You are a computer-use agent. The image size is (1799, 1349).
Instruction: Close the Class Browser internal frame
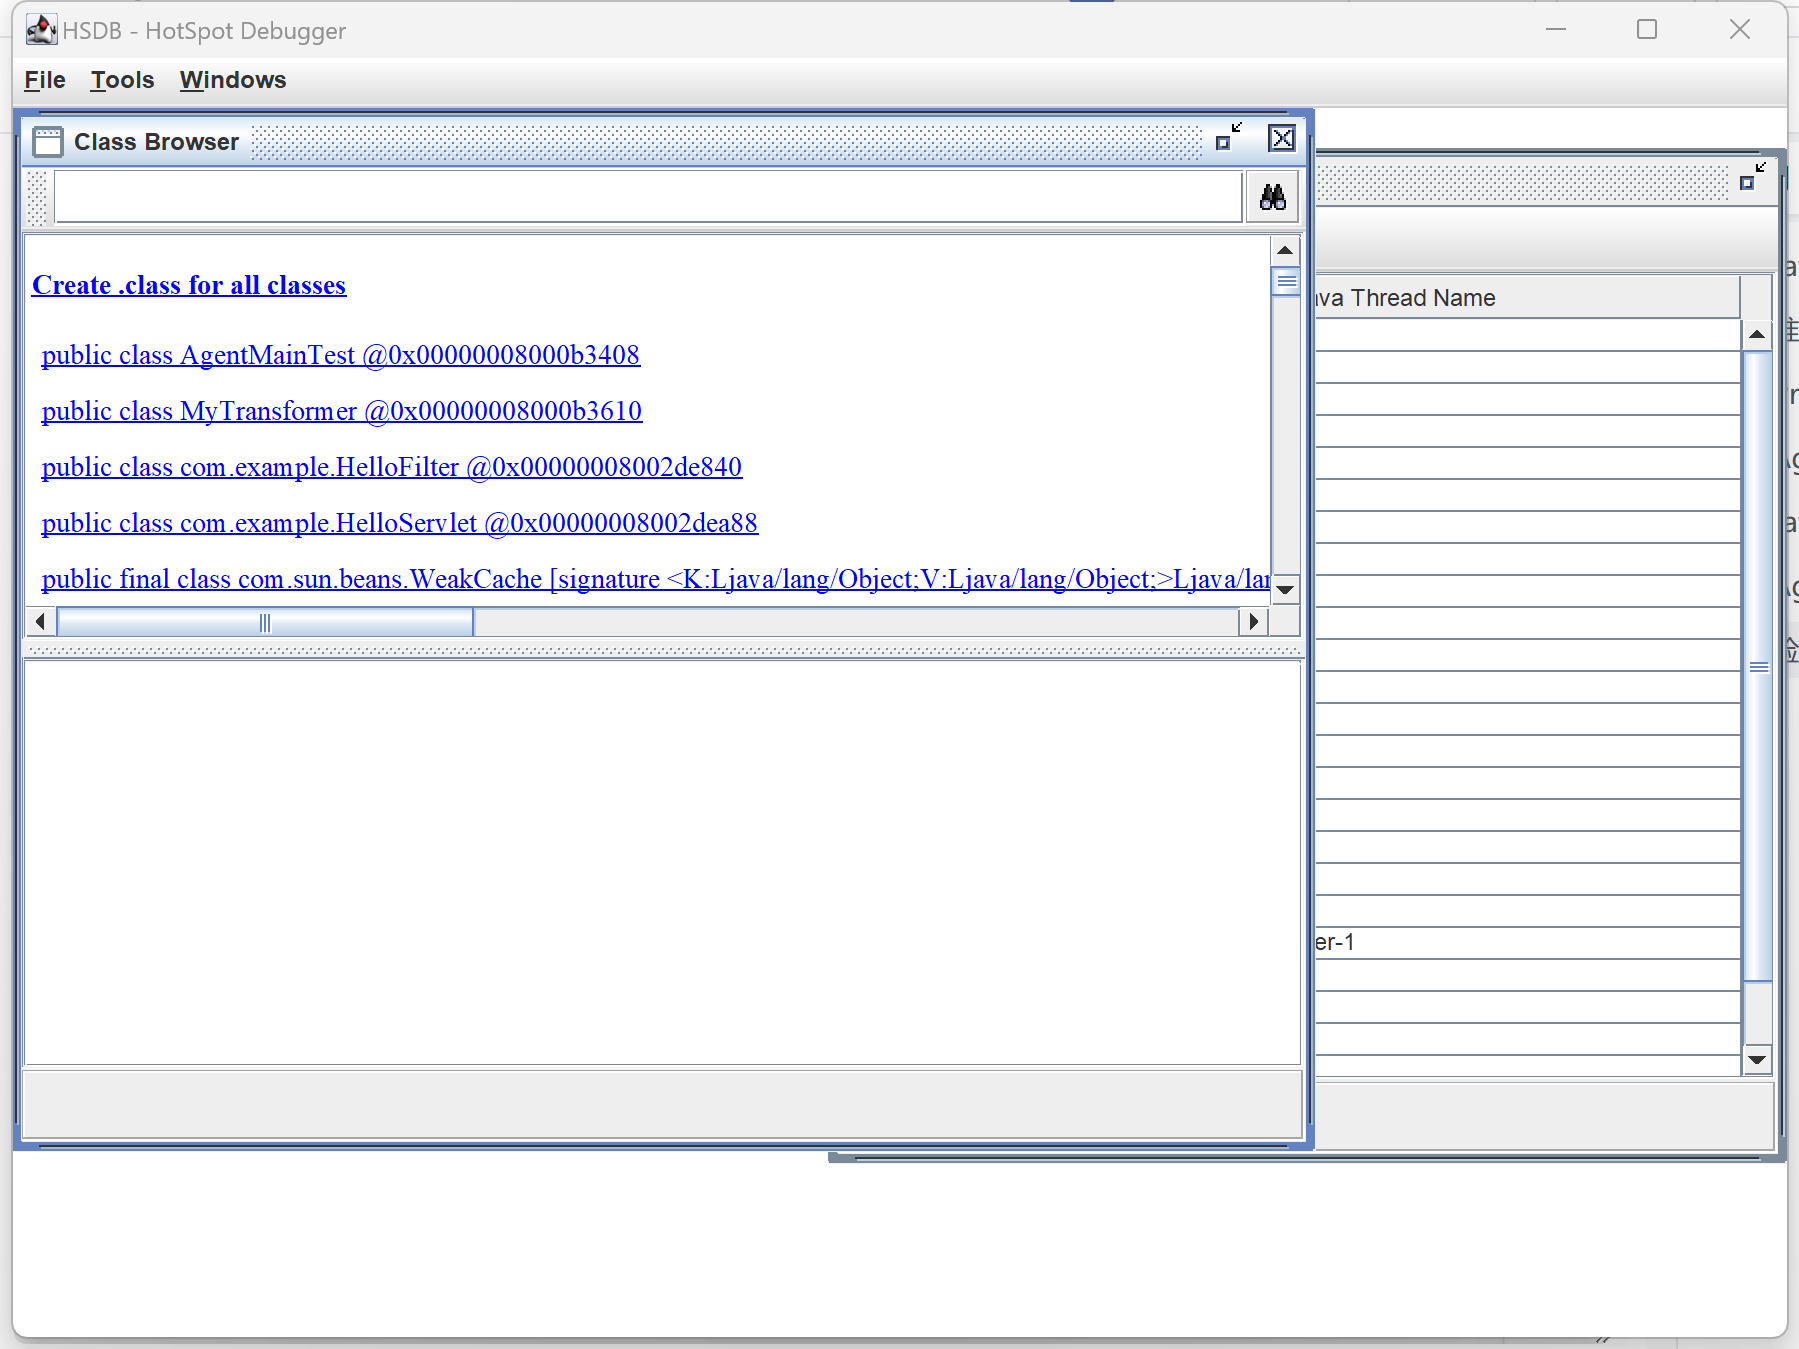click(1281, 138)
